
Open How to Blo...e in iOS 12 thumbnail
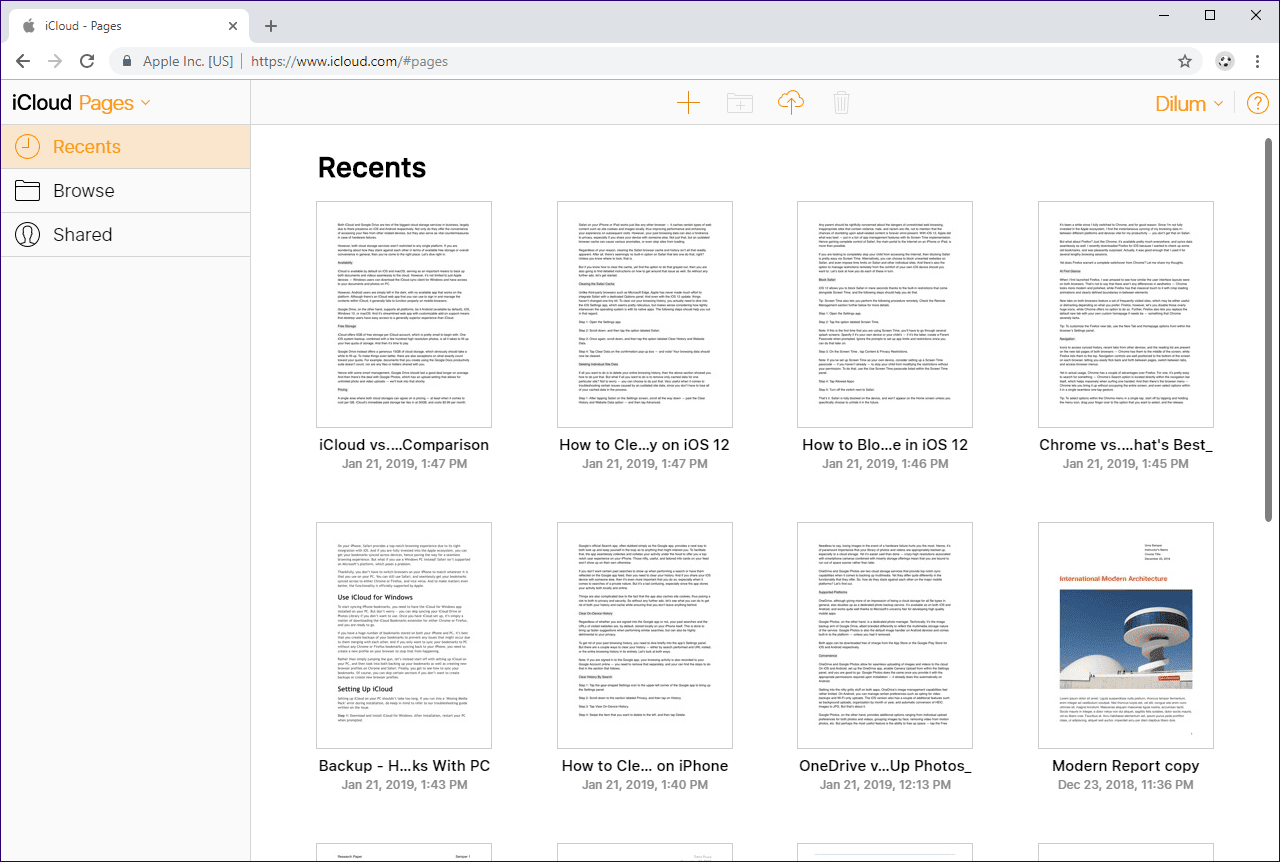pyautogui.click(x=885, y=313)
